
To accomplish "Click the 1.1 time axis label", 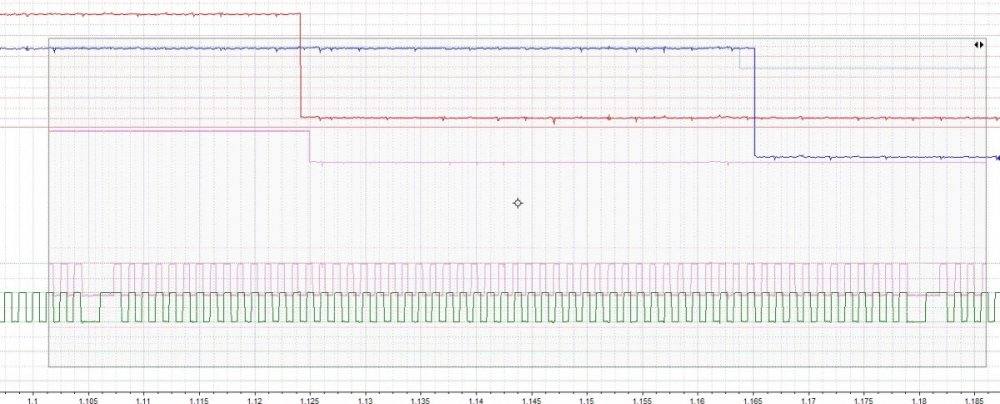I will click(33, 400).
